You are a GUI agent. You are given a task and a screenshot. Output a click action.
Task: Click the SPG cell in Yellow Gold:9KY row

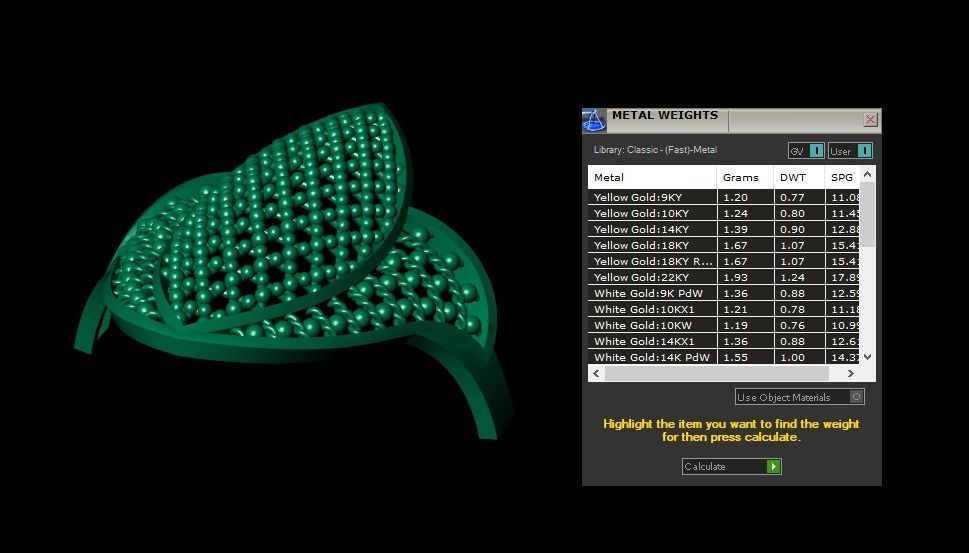tap(842, 197)
